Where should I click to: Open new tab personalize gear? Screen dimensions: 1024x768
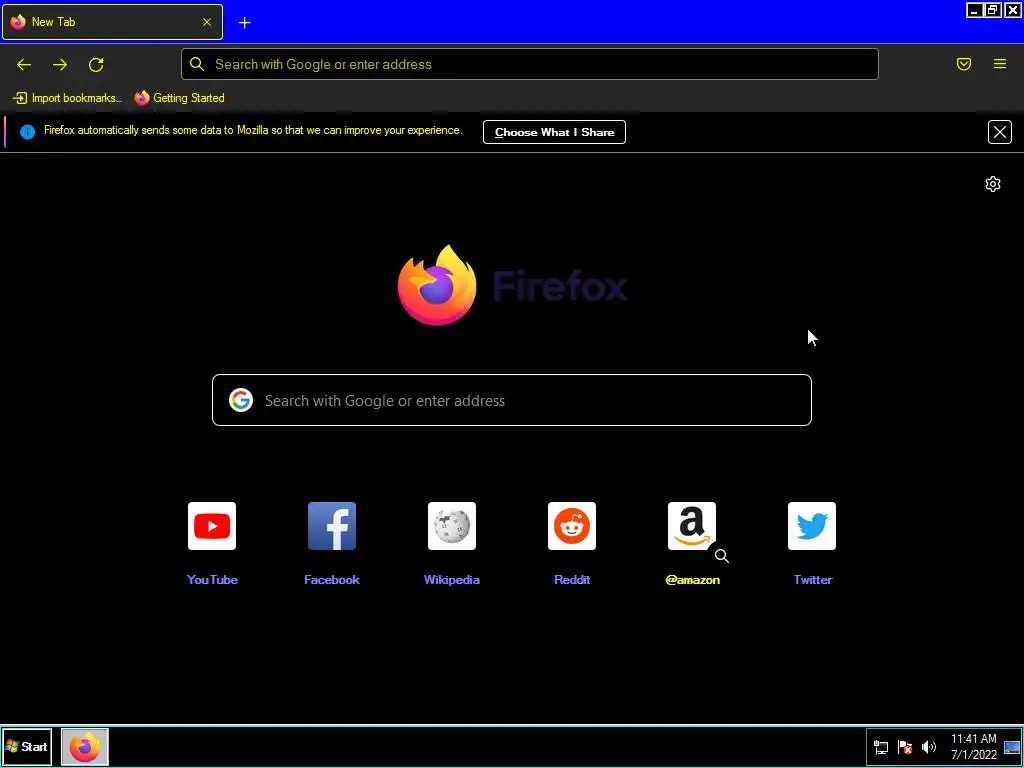click(993, 184)
